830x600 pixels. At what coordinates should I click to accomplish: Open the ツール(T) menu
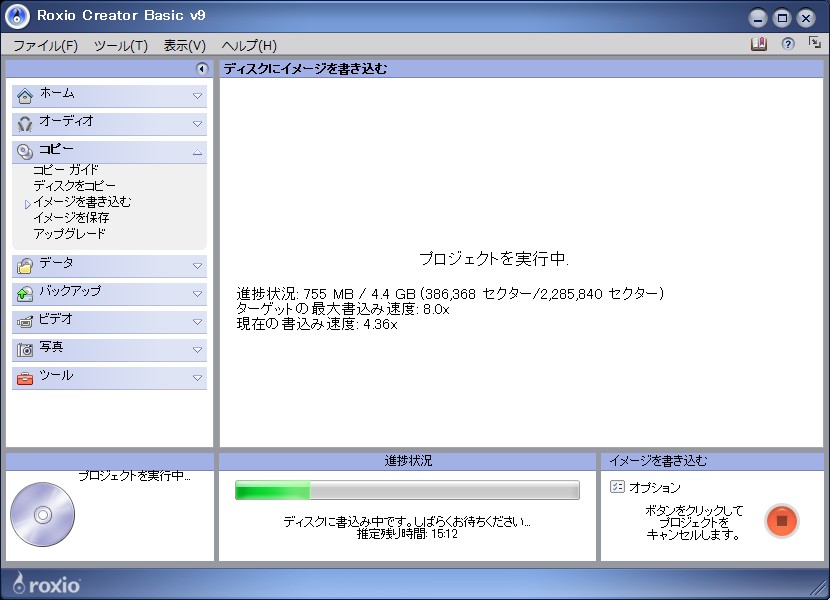point(121,46)
